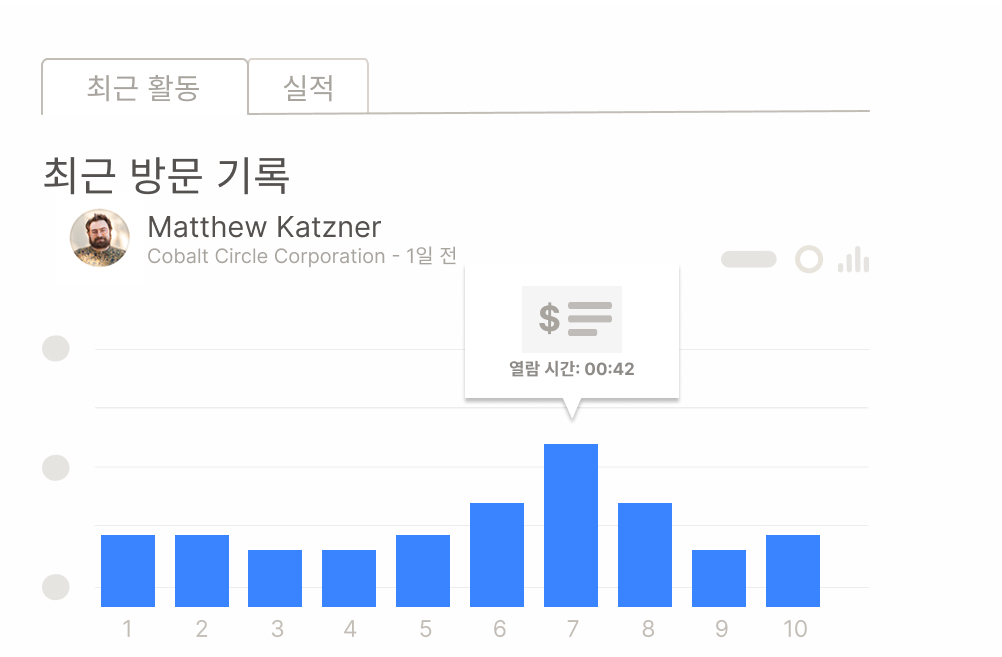Select the middle gray circle marker on the left
The height and width of the screenshot is (657, 1002).
click(56, 468)
